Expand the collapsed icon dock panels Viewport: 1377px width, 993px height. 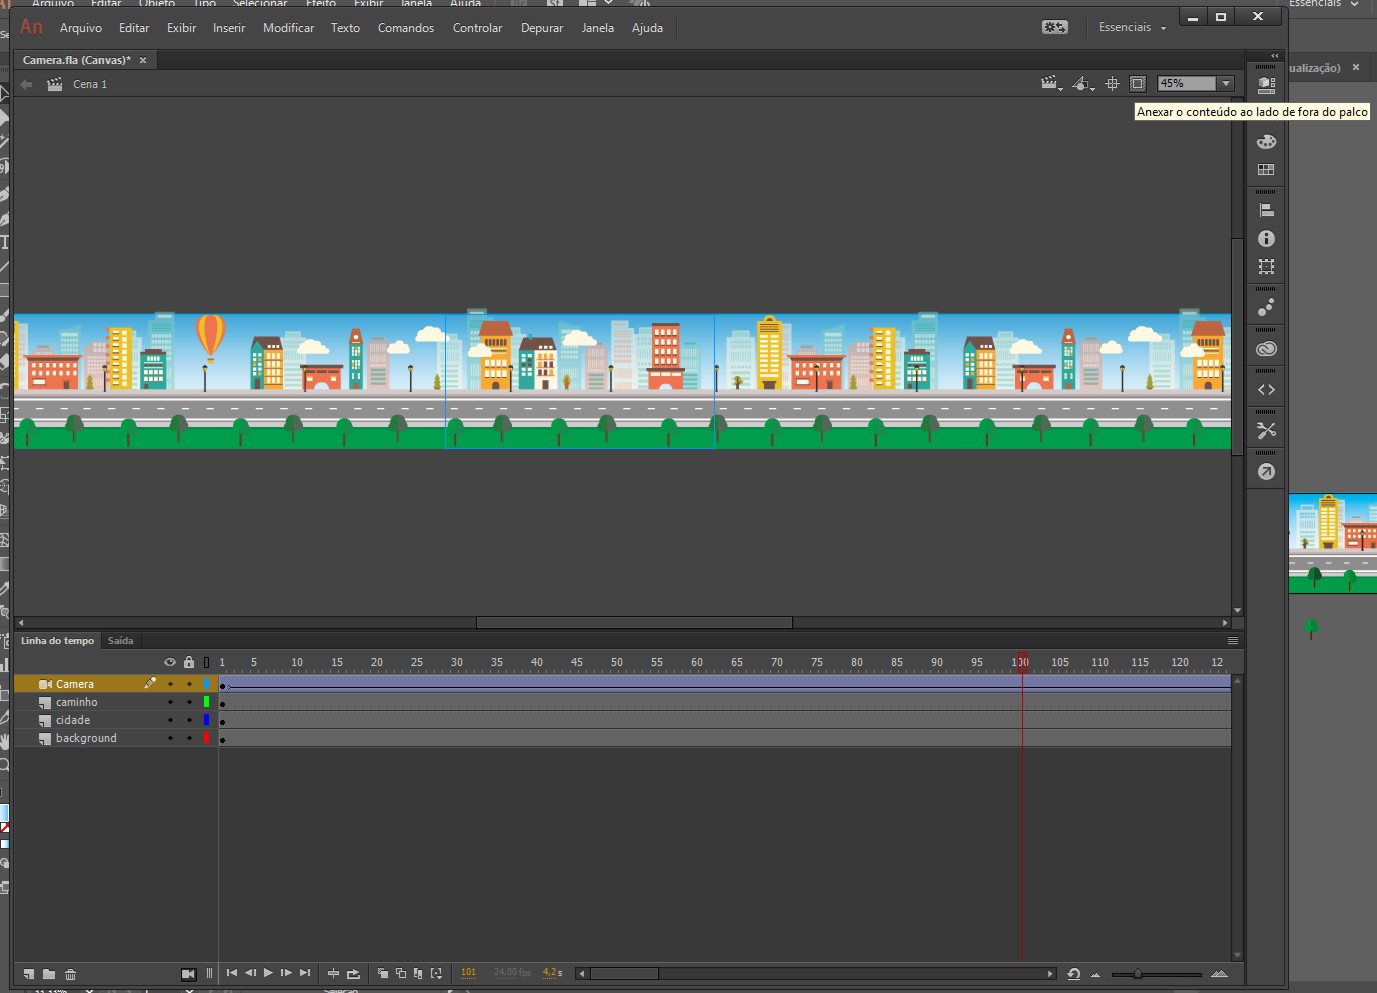tap(1274, 56)
